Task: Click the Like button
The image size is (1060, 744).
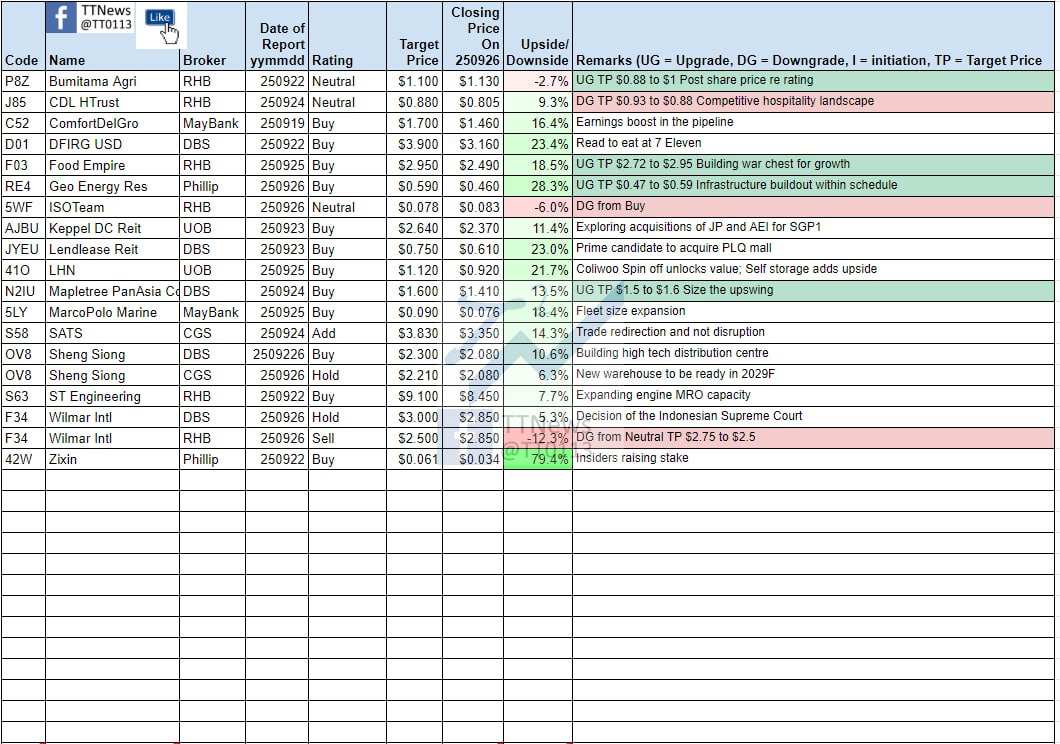Action: pos(160,18)
